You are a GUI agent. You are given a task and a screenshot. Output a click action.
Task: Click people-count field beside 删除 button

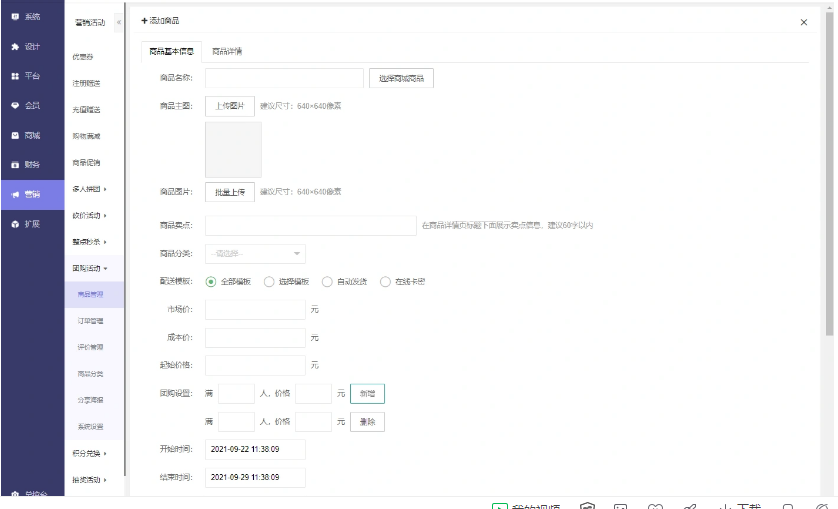[236, 422]
